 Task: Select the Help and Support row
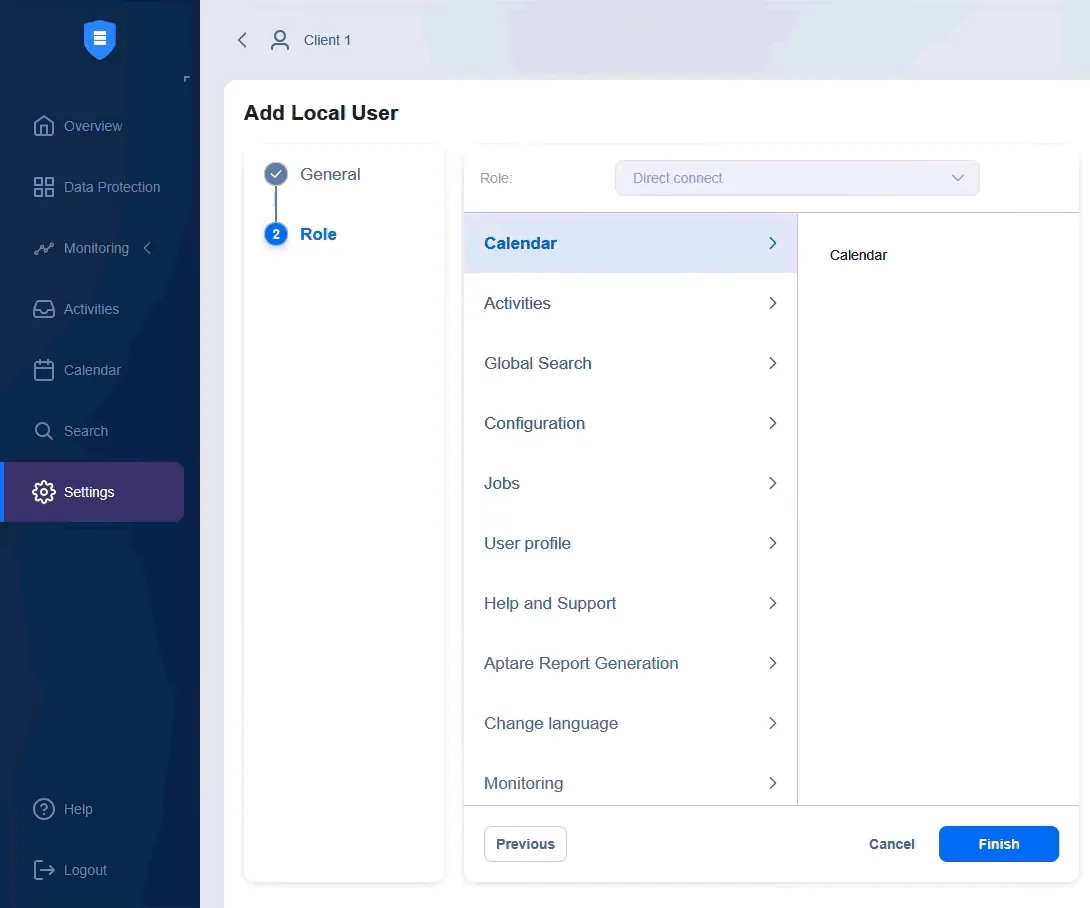(x=631, y=603)
